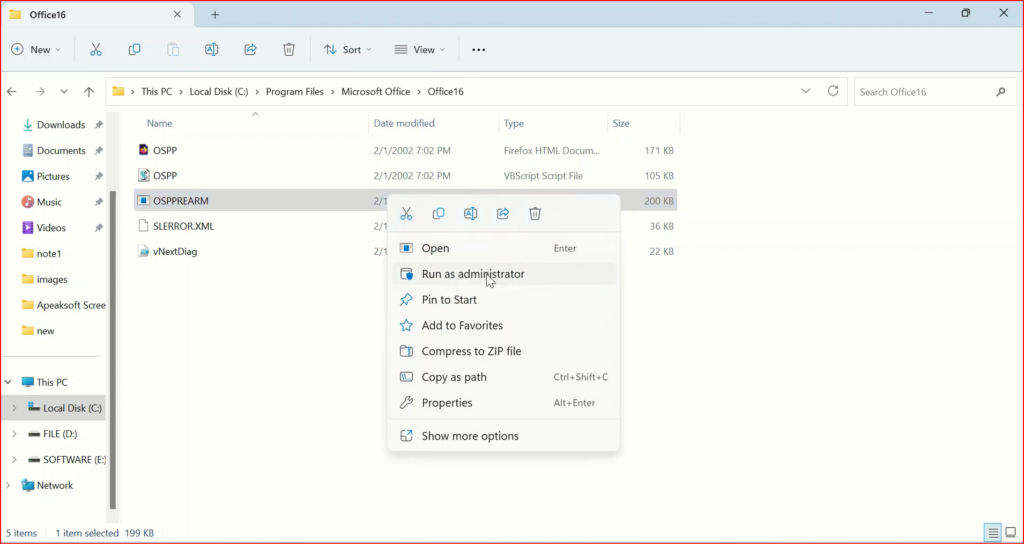Select Compress to ZIP file
The width and height of the screenshot is (1024, 544).
click(503, 351)
